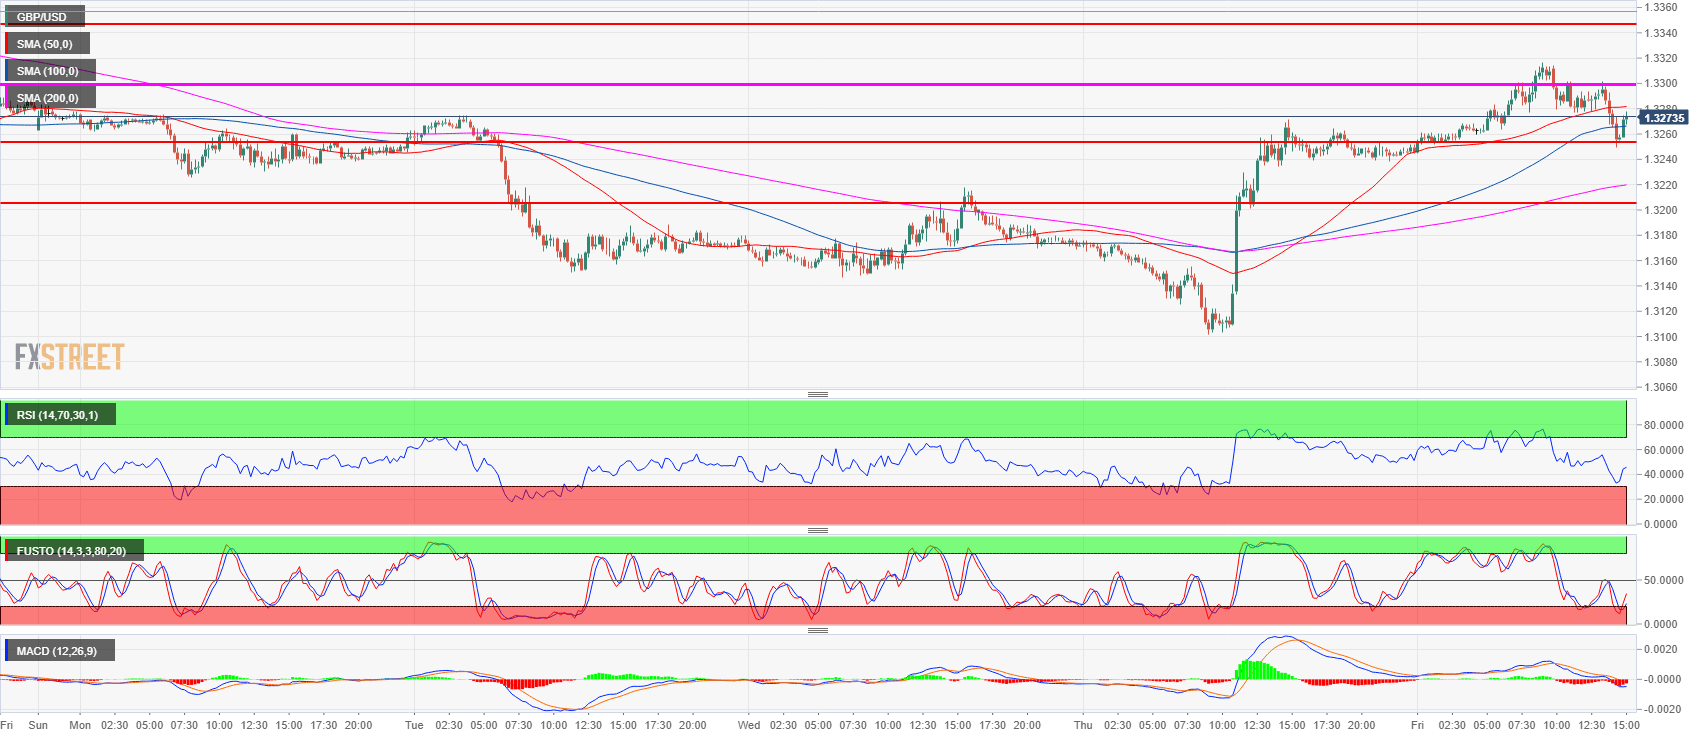Click the 20.0000 RSI axis value

(x=1664, y=499)
